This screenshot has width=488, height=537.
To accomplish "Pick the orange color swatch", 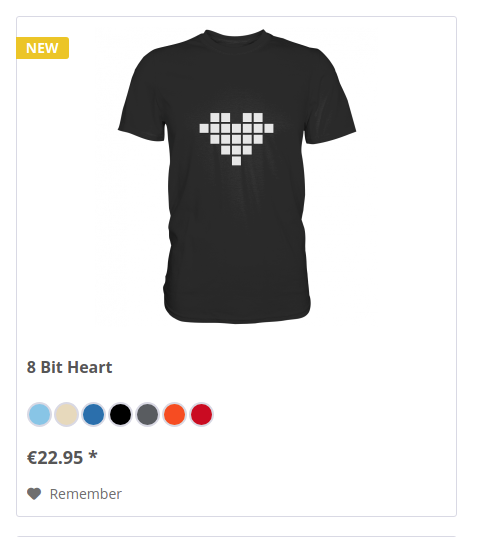I will (175, 414).
